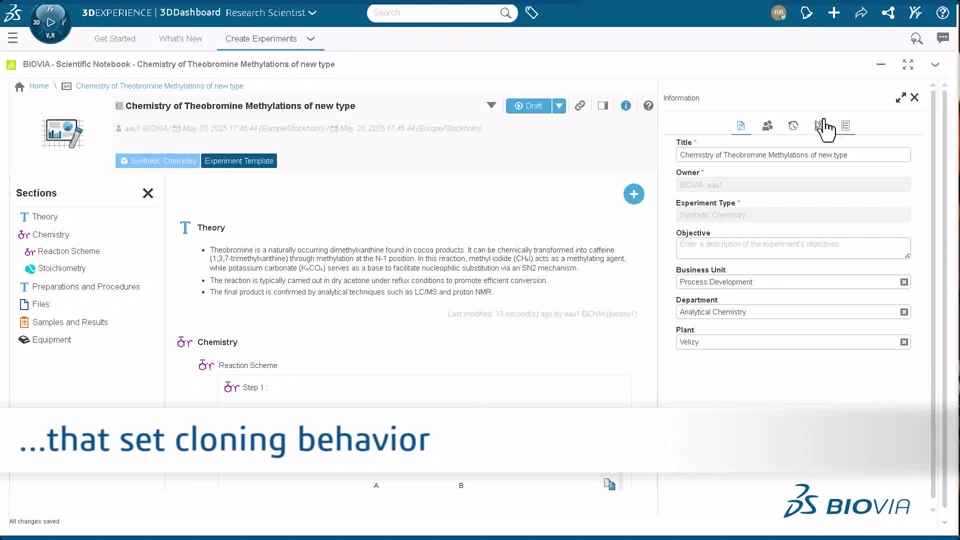Click the experiment thumbnail image

[x=62, y=133]
